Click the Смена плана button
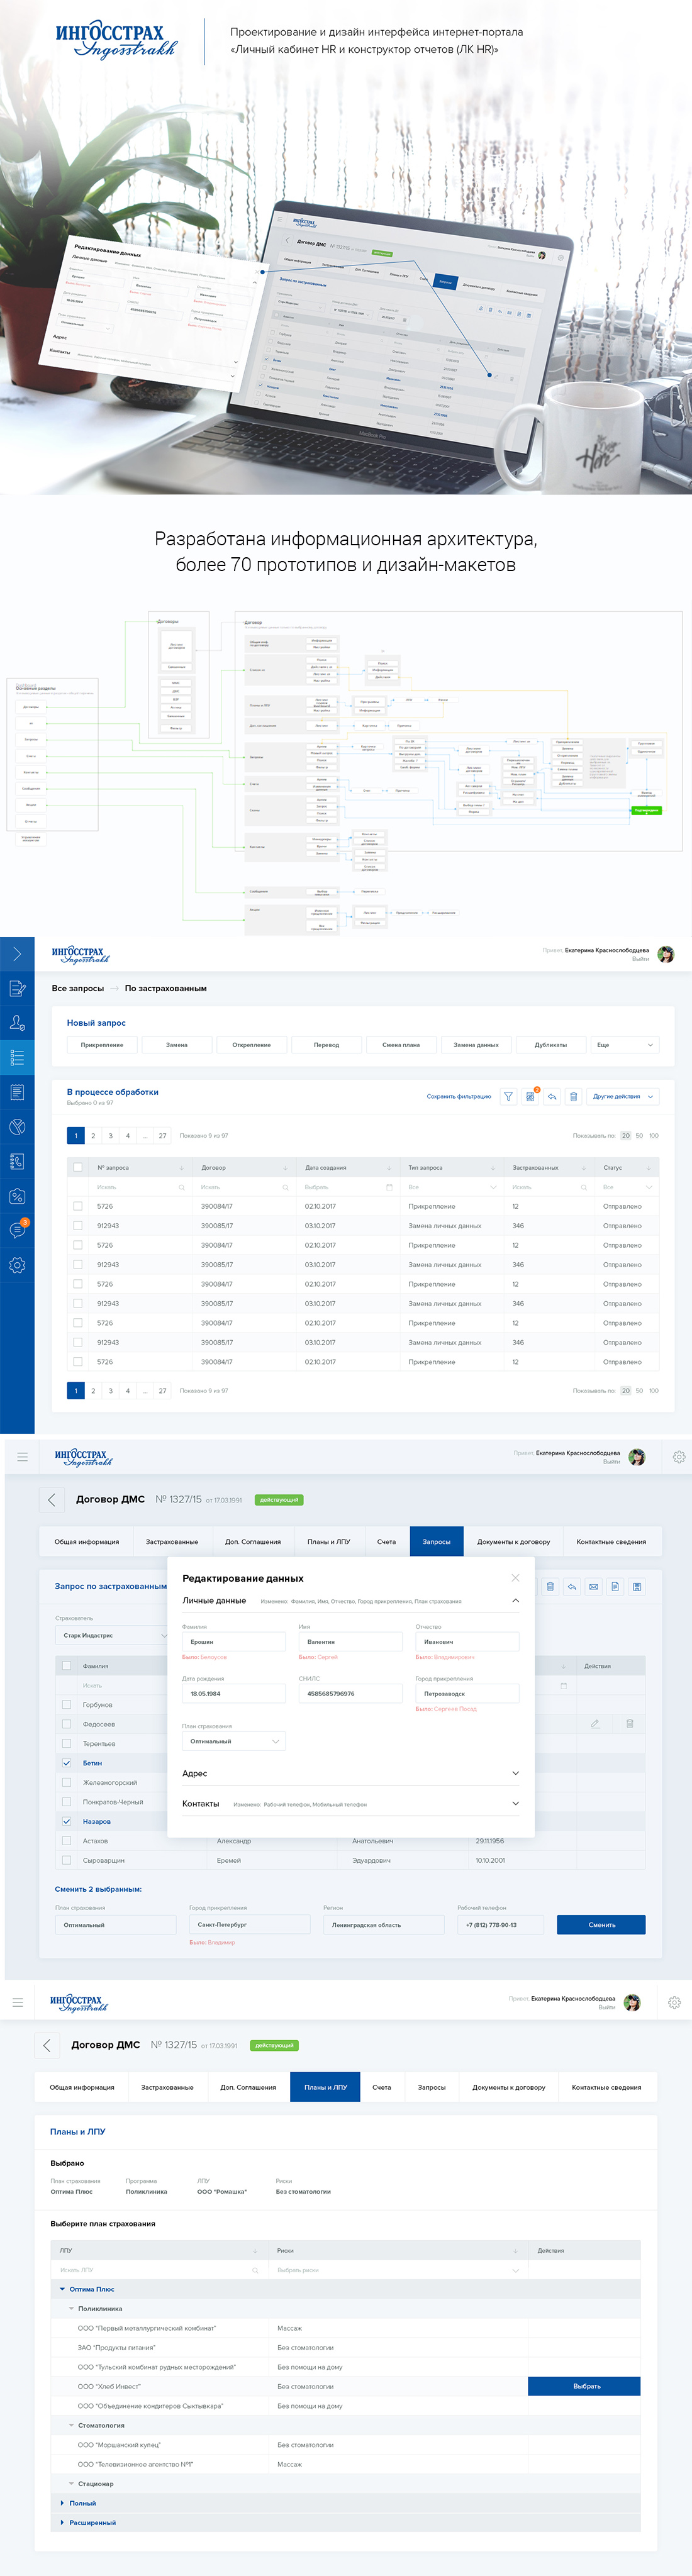Screen dimensions: 692x2576 click(401, 1044)
